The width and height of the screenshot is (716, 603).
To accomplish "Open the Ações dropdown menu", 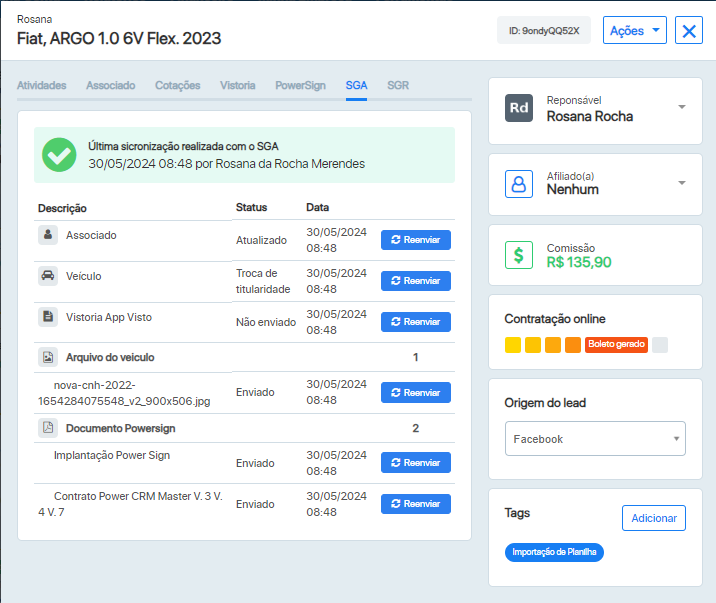I will [x=635, y=31].
